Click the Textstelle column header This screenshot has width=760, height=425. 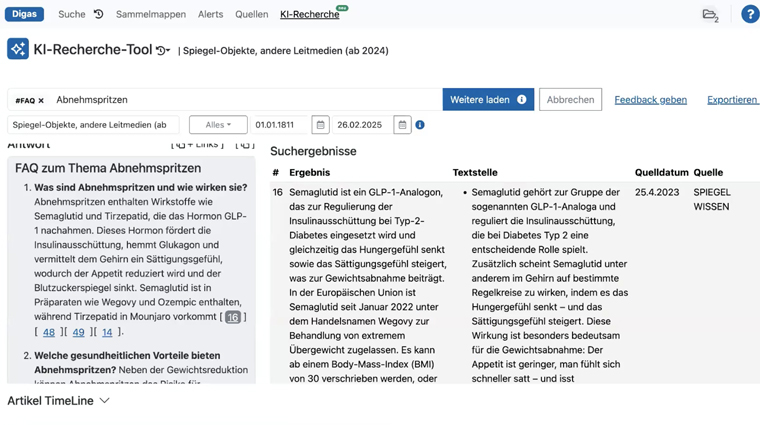click(x=475, y=173)
